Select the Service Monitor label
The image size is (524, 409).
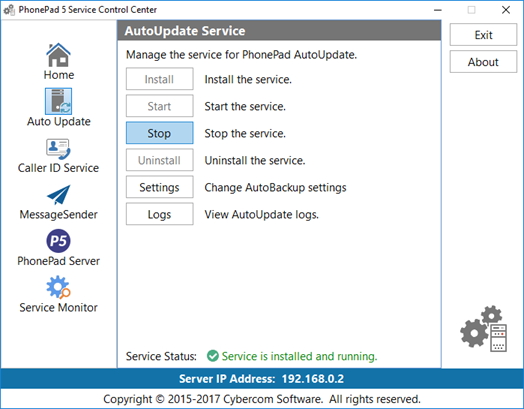(58, 307)
